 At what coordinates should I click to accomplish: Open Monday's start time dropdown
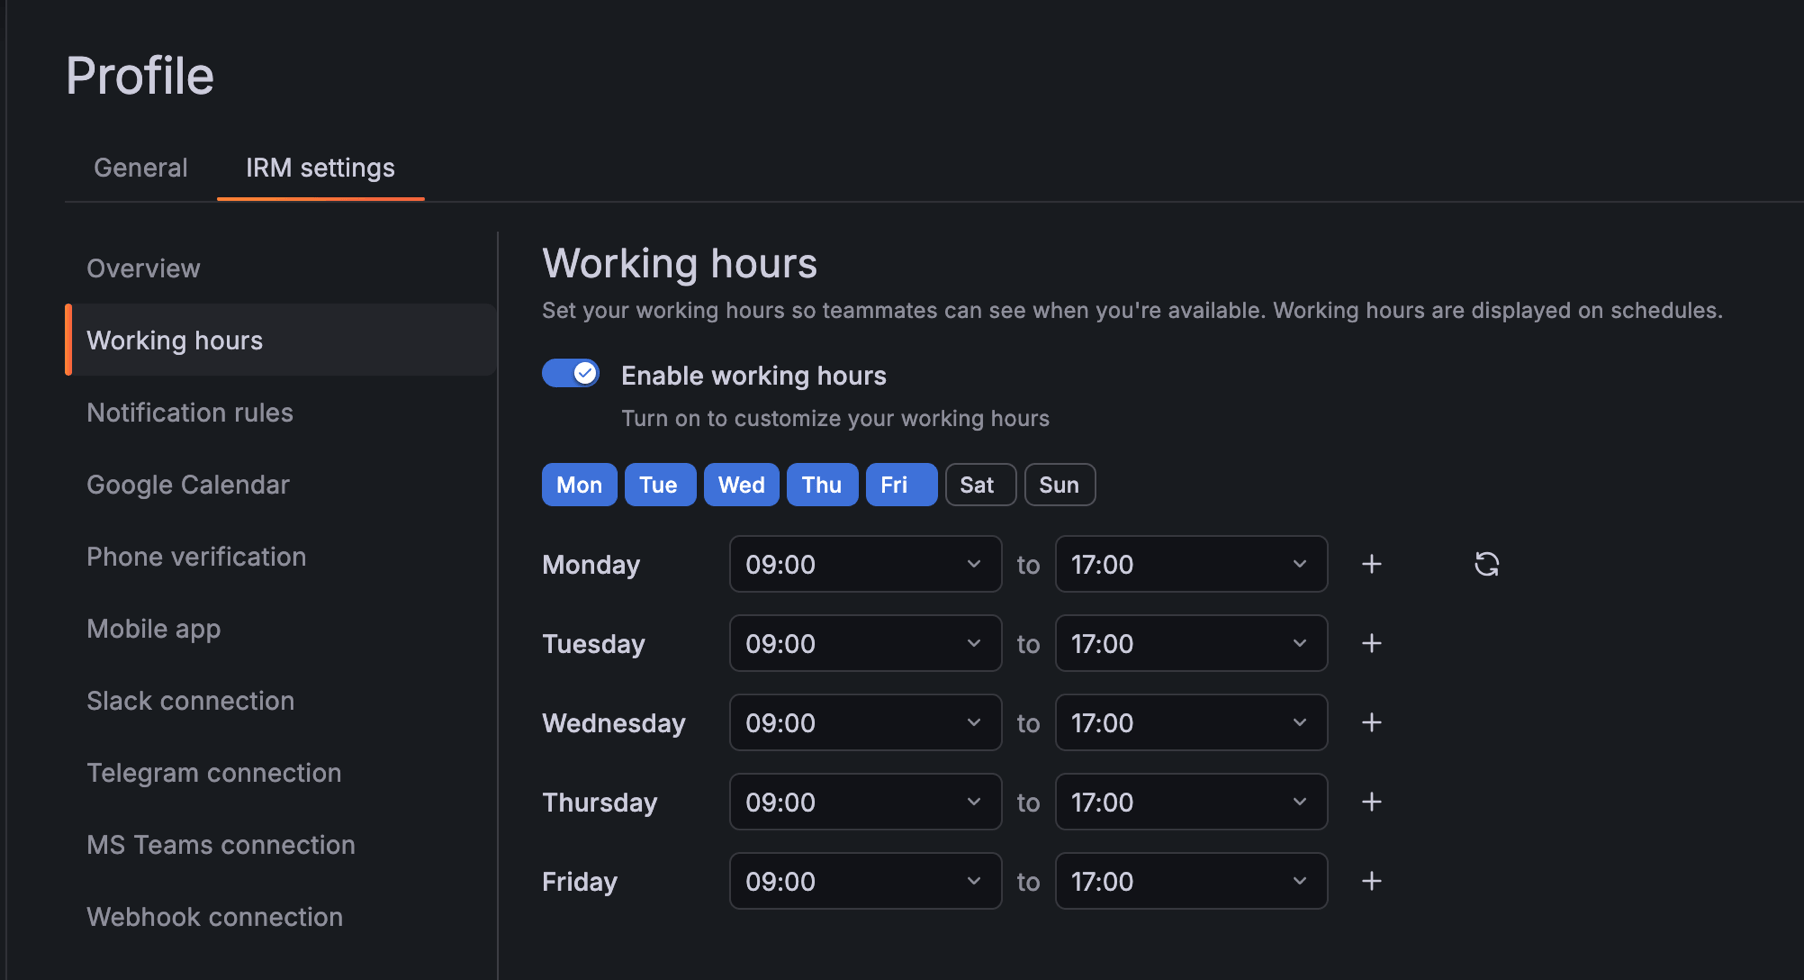[865, 564]
